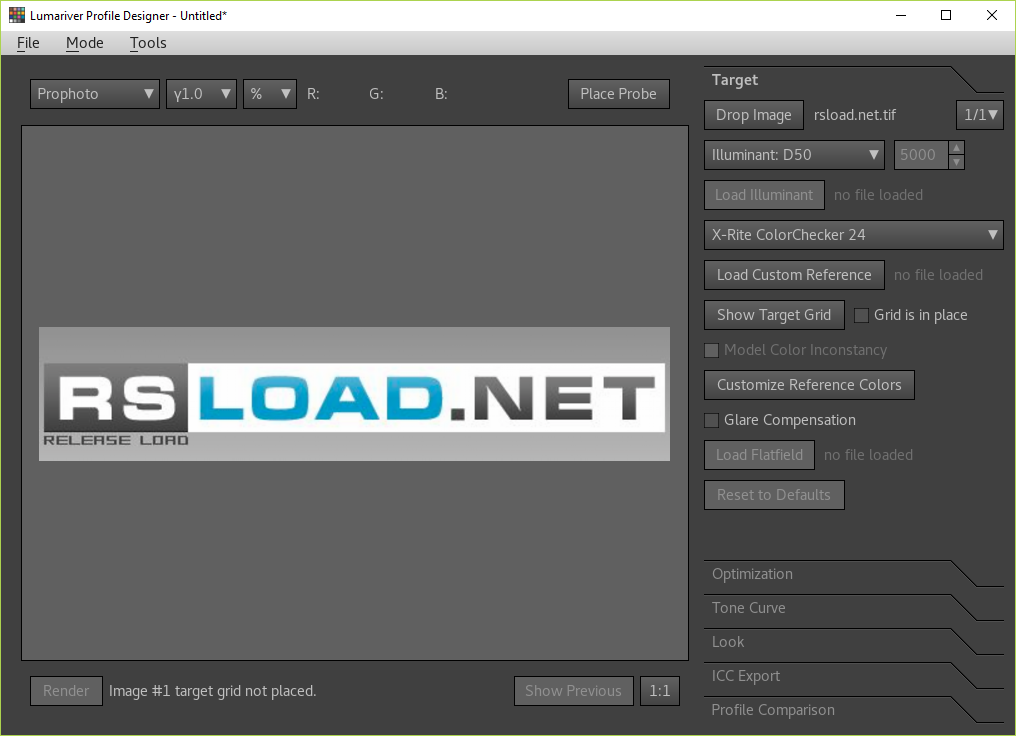The width and height of the screenshot is (1016, 736).
Task: Open the X-Rite ColorChecker 24 target dropdown
Action: point(853,235)
